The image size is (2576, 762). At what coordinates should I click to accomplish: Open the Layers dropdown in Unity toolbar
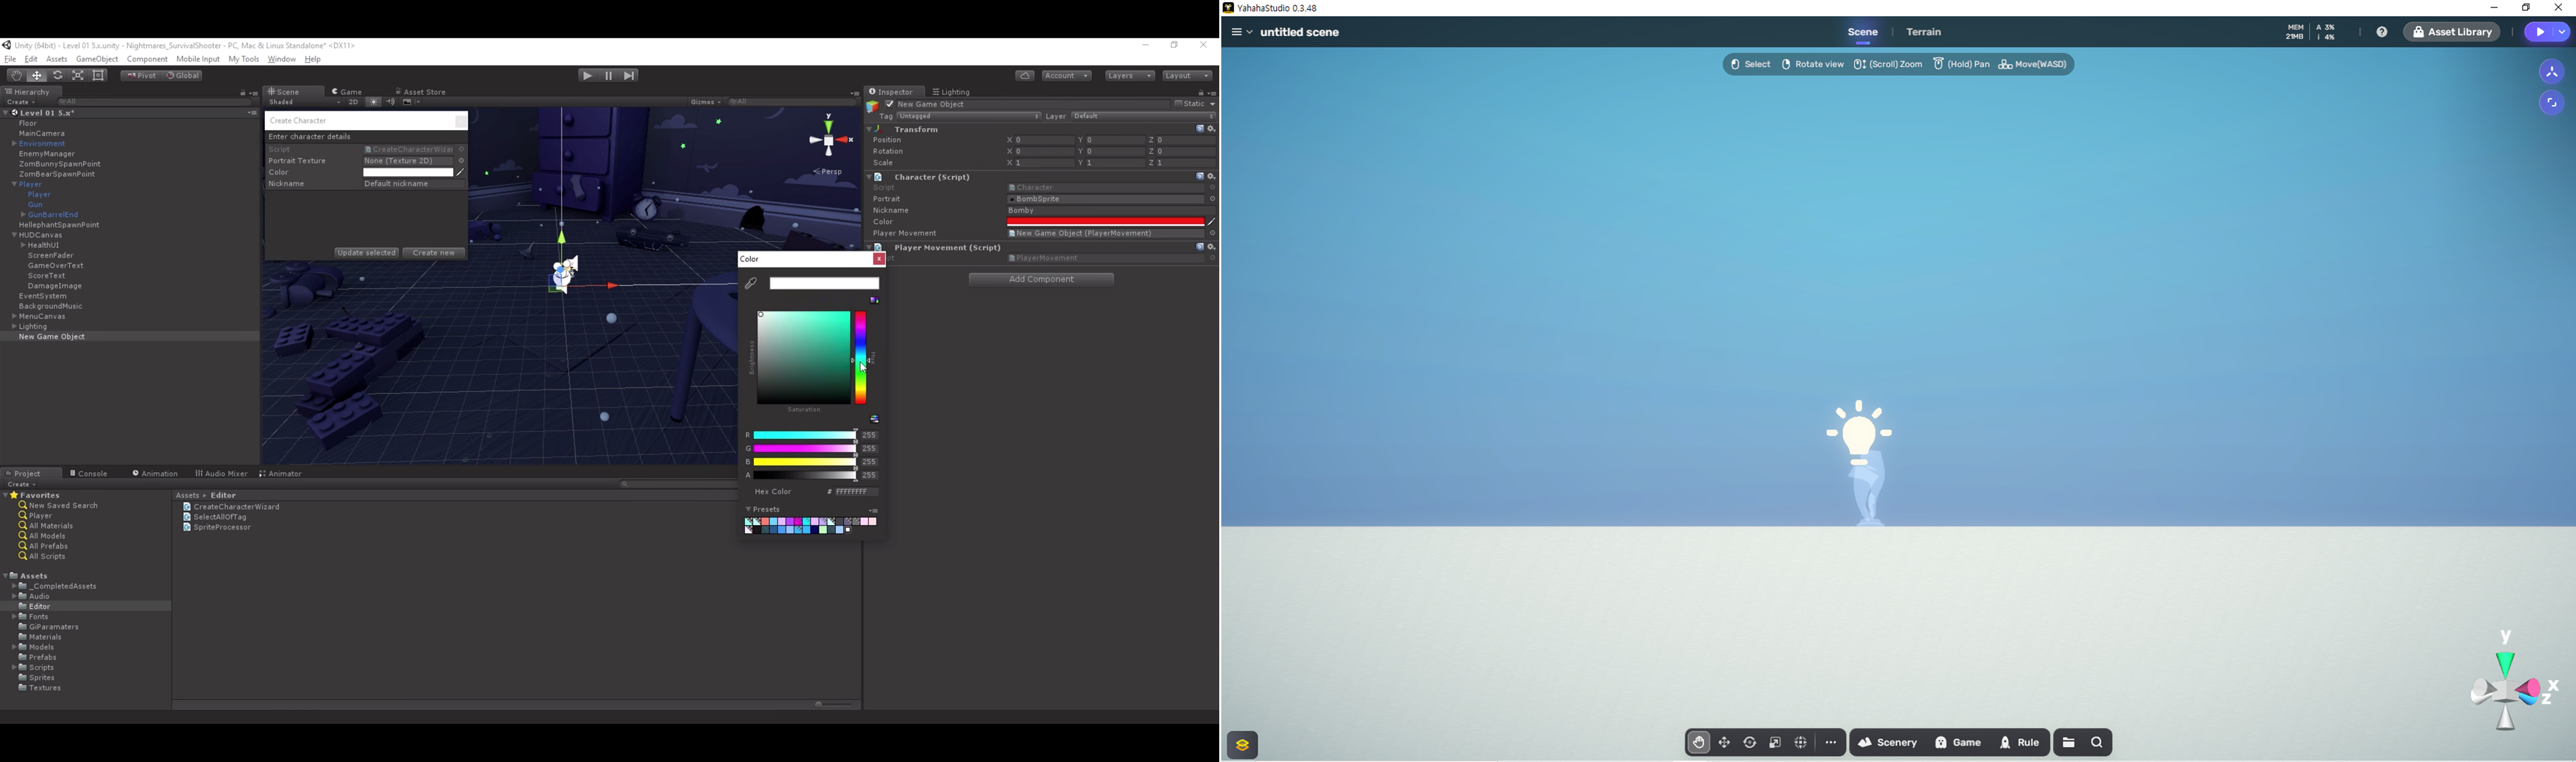tap(1129, 76)
